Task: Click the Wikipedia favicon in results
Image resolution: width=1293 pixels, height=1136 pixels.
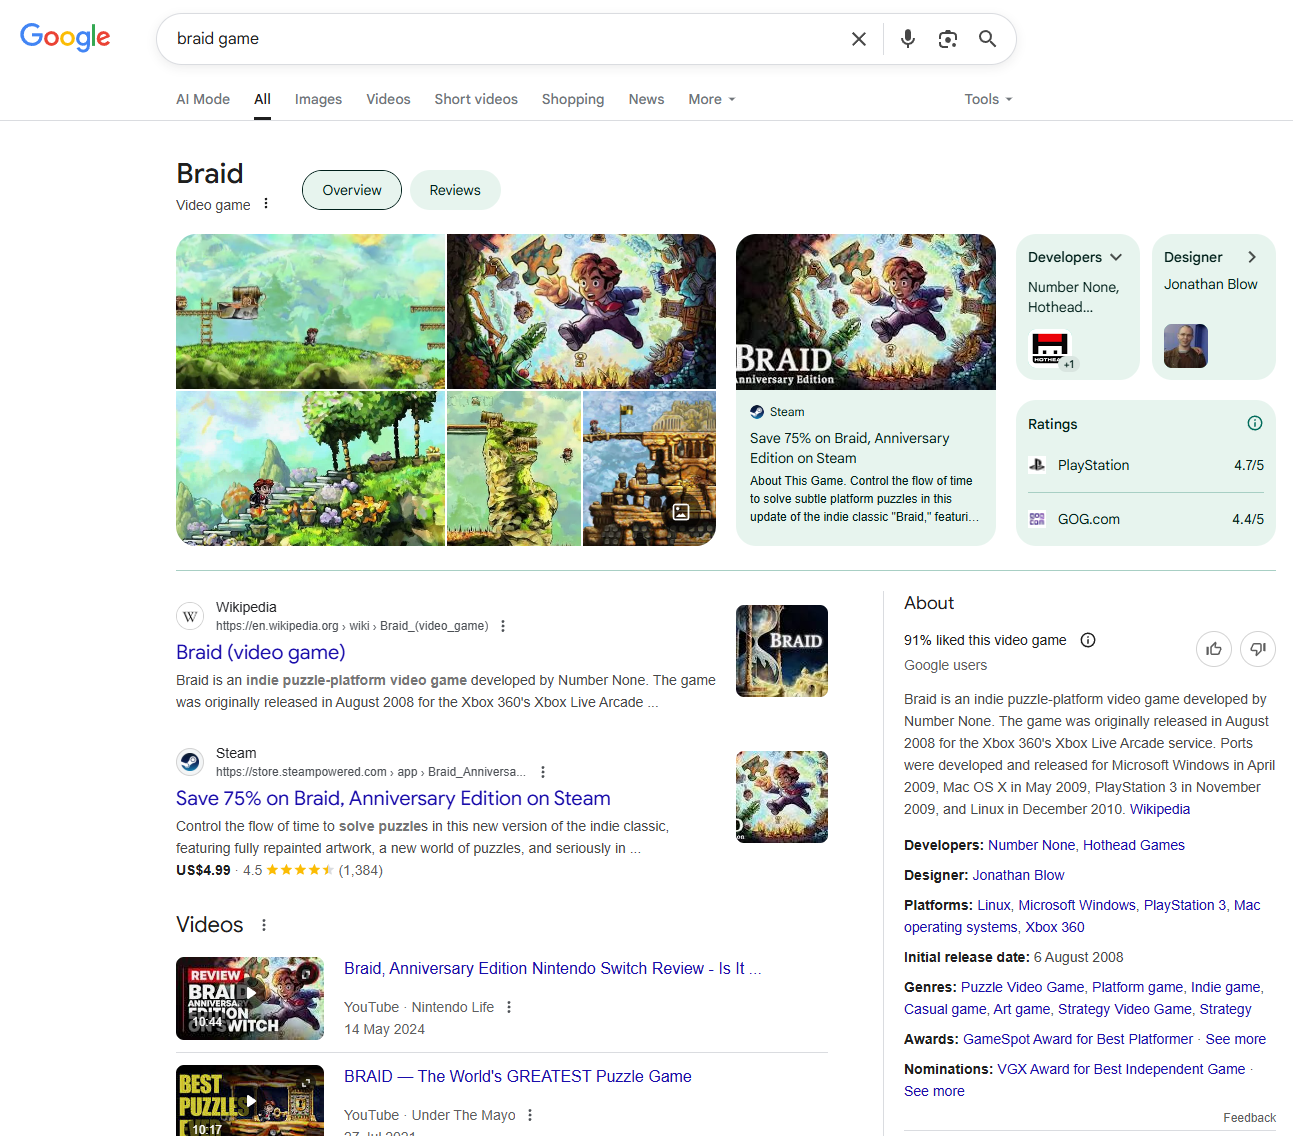Action: 190,616
